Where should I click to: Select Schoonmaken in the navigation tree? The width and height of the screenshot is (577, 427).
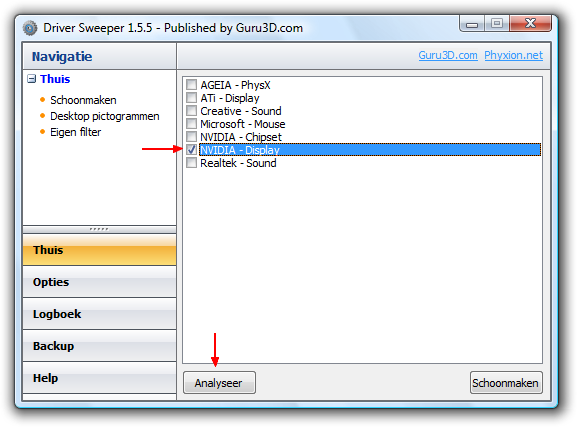pyautogui.click(x=83, y=100)
